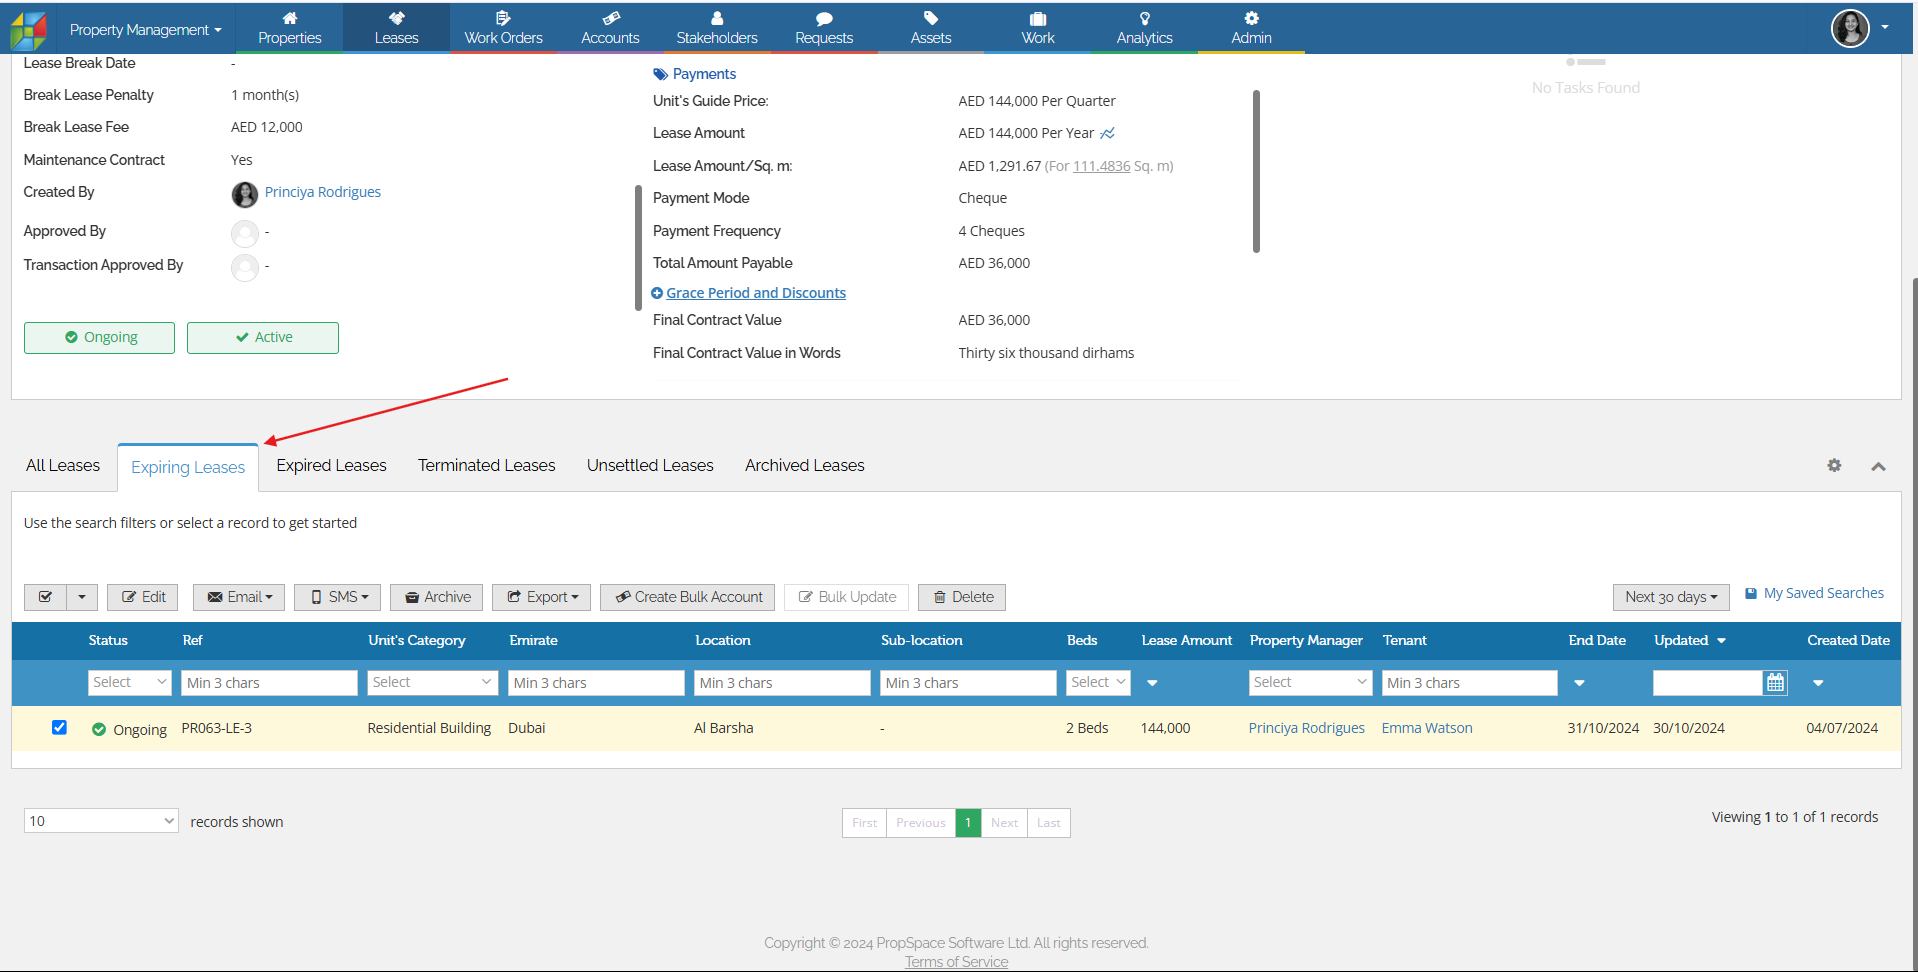The image size is (1918, 972).
Task: Click the PropSpace colorful logo
Action: (29, 30)
